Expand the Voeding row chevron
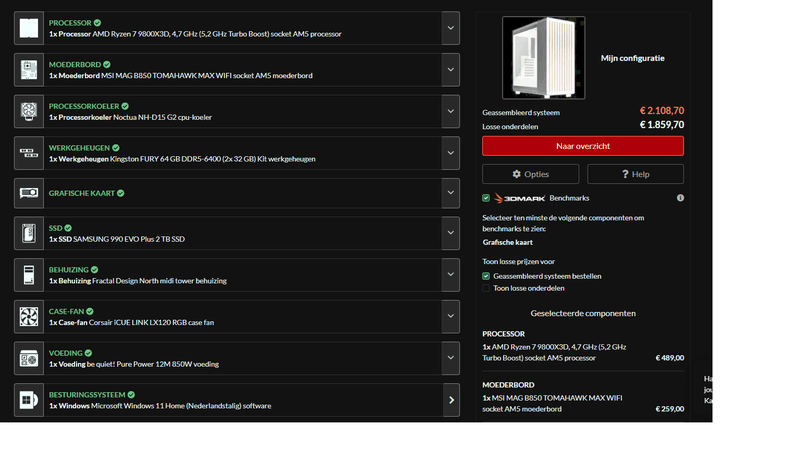 click(x=451, y=359)
